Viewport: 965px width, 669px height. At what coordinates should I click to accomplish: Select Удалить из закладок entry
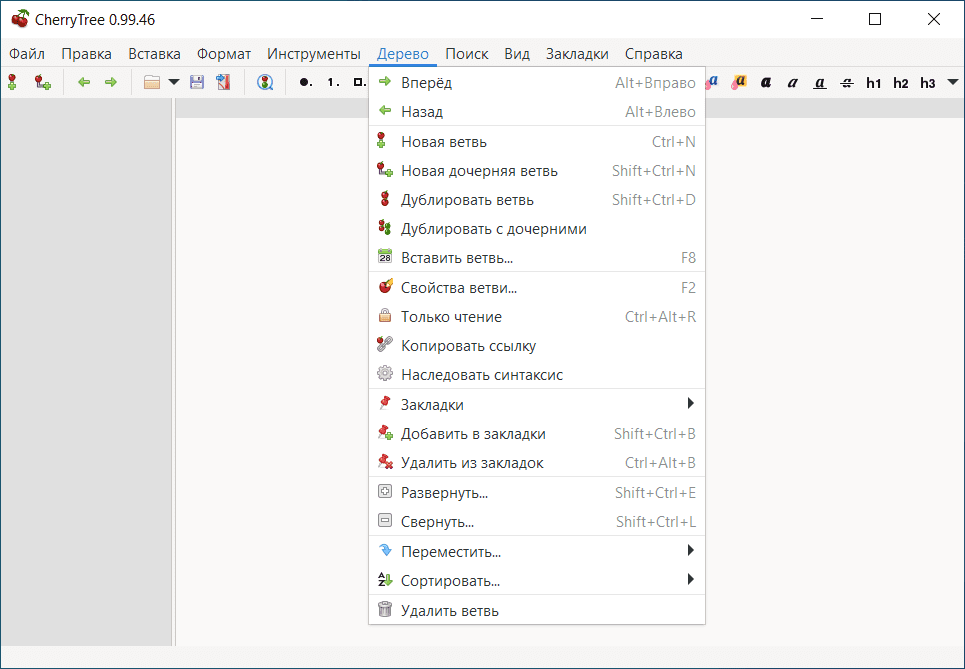tap(537, 462)
